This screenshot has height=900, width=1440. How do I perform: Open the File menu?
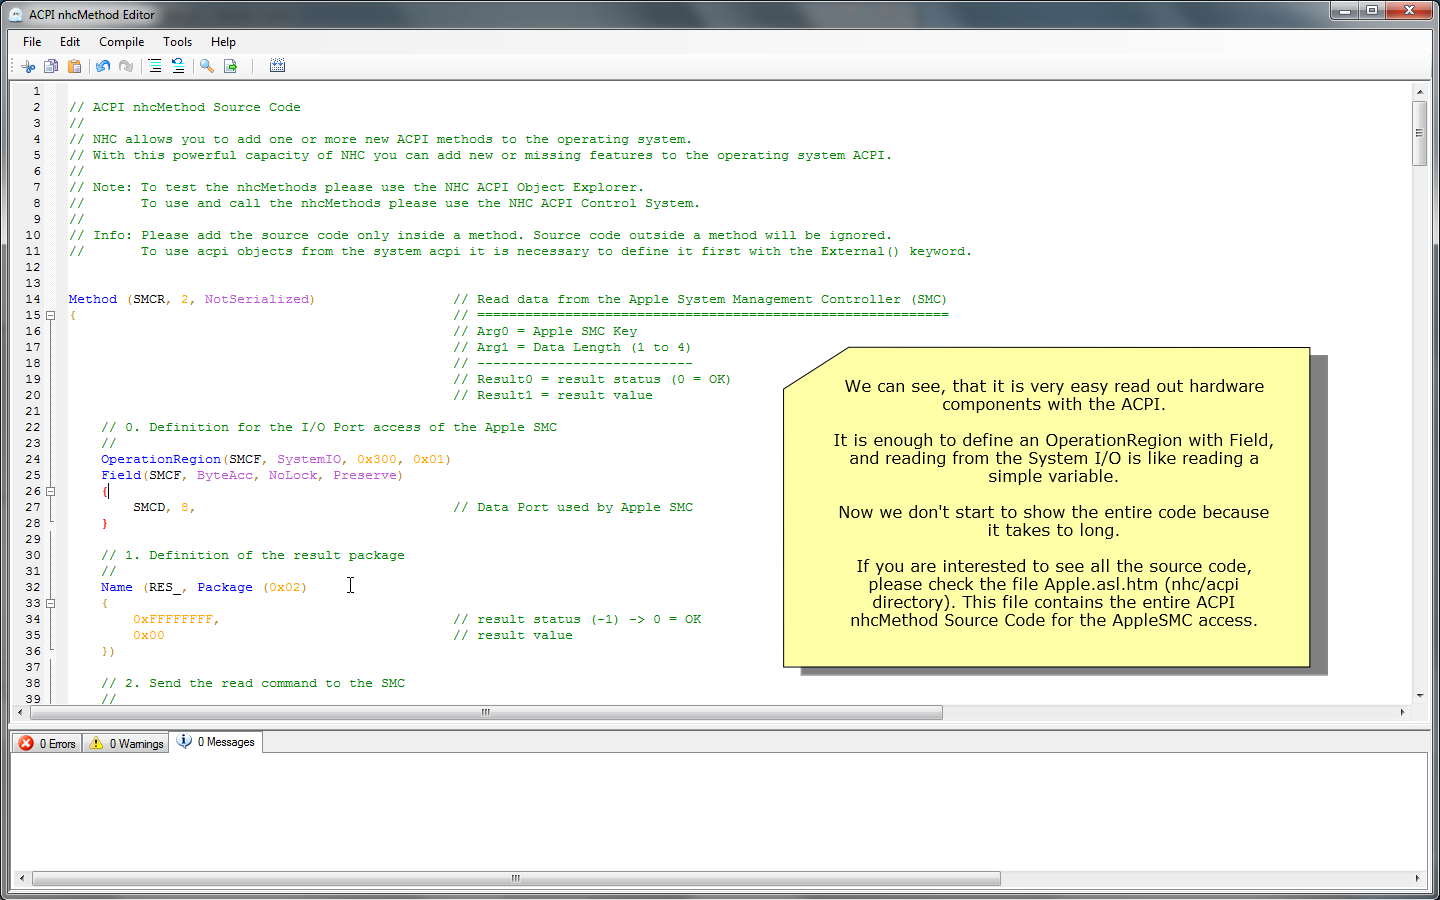32,42
